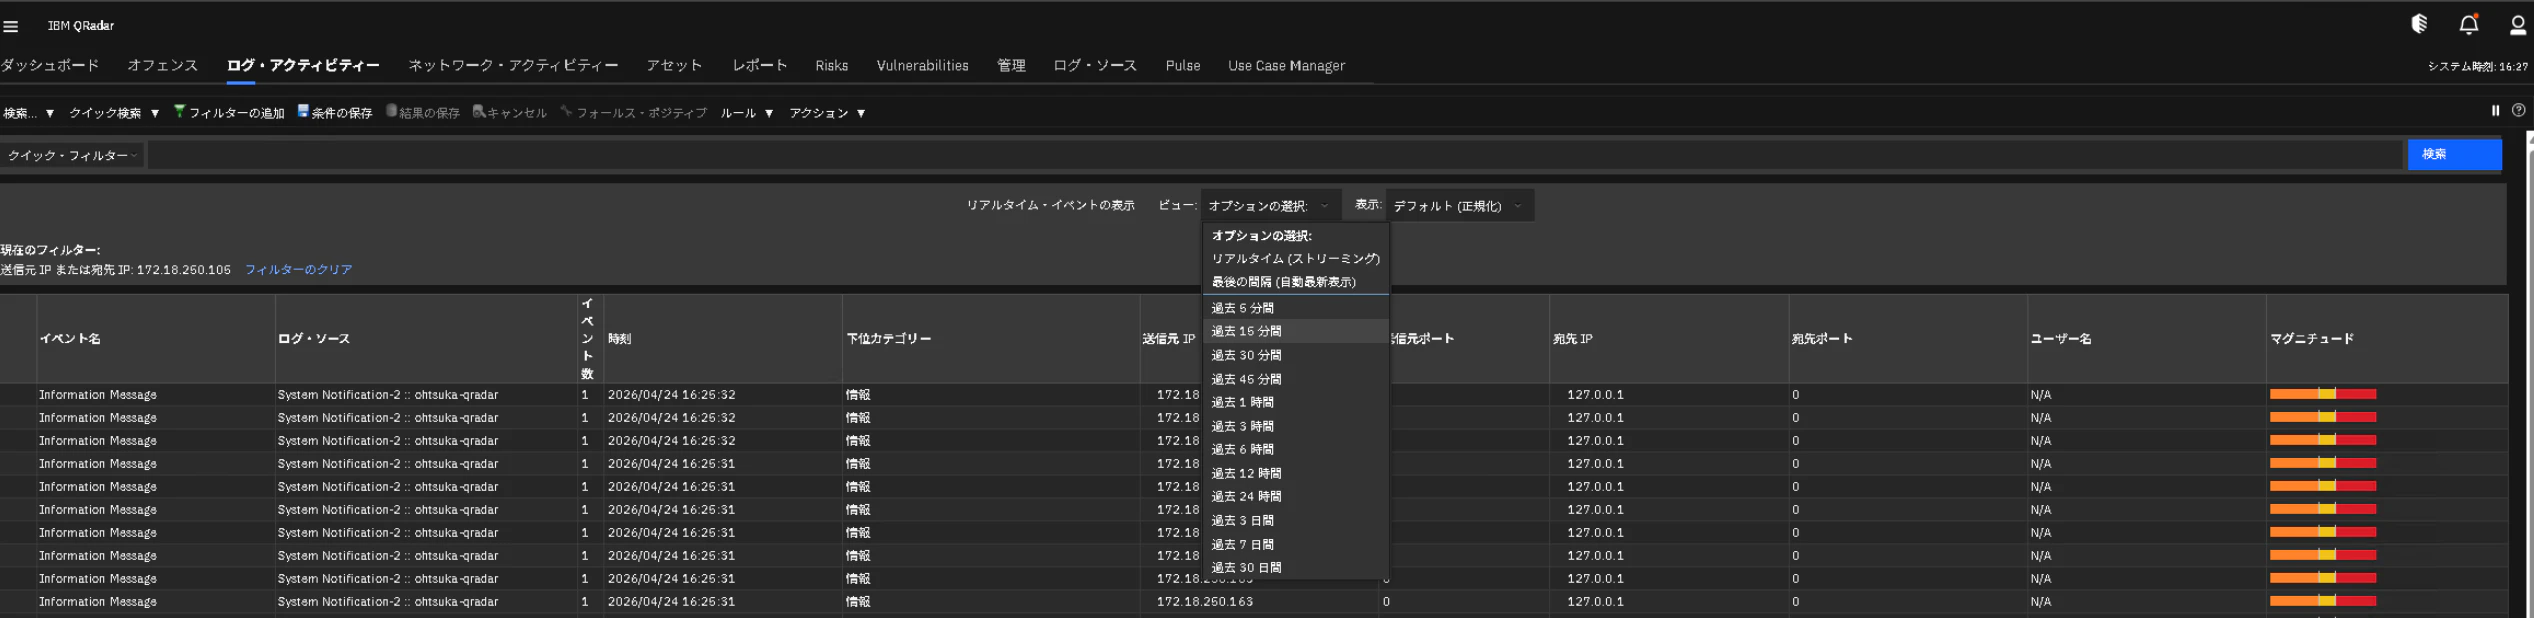2534x618 pixels.
Task: Click into the quick filter search field
Action: click(x=1275, y=155)
